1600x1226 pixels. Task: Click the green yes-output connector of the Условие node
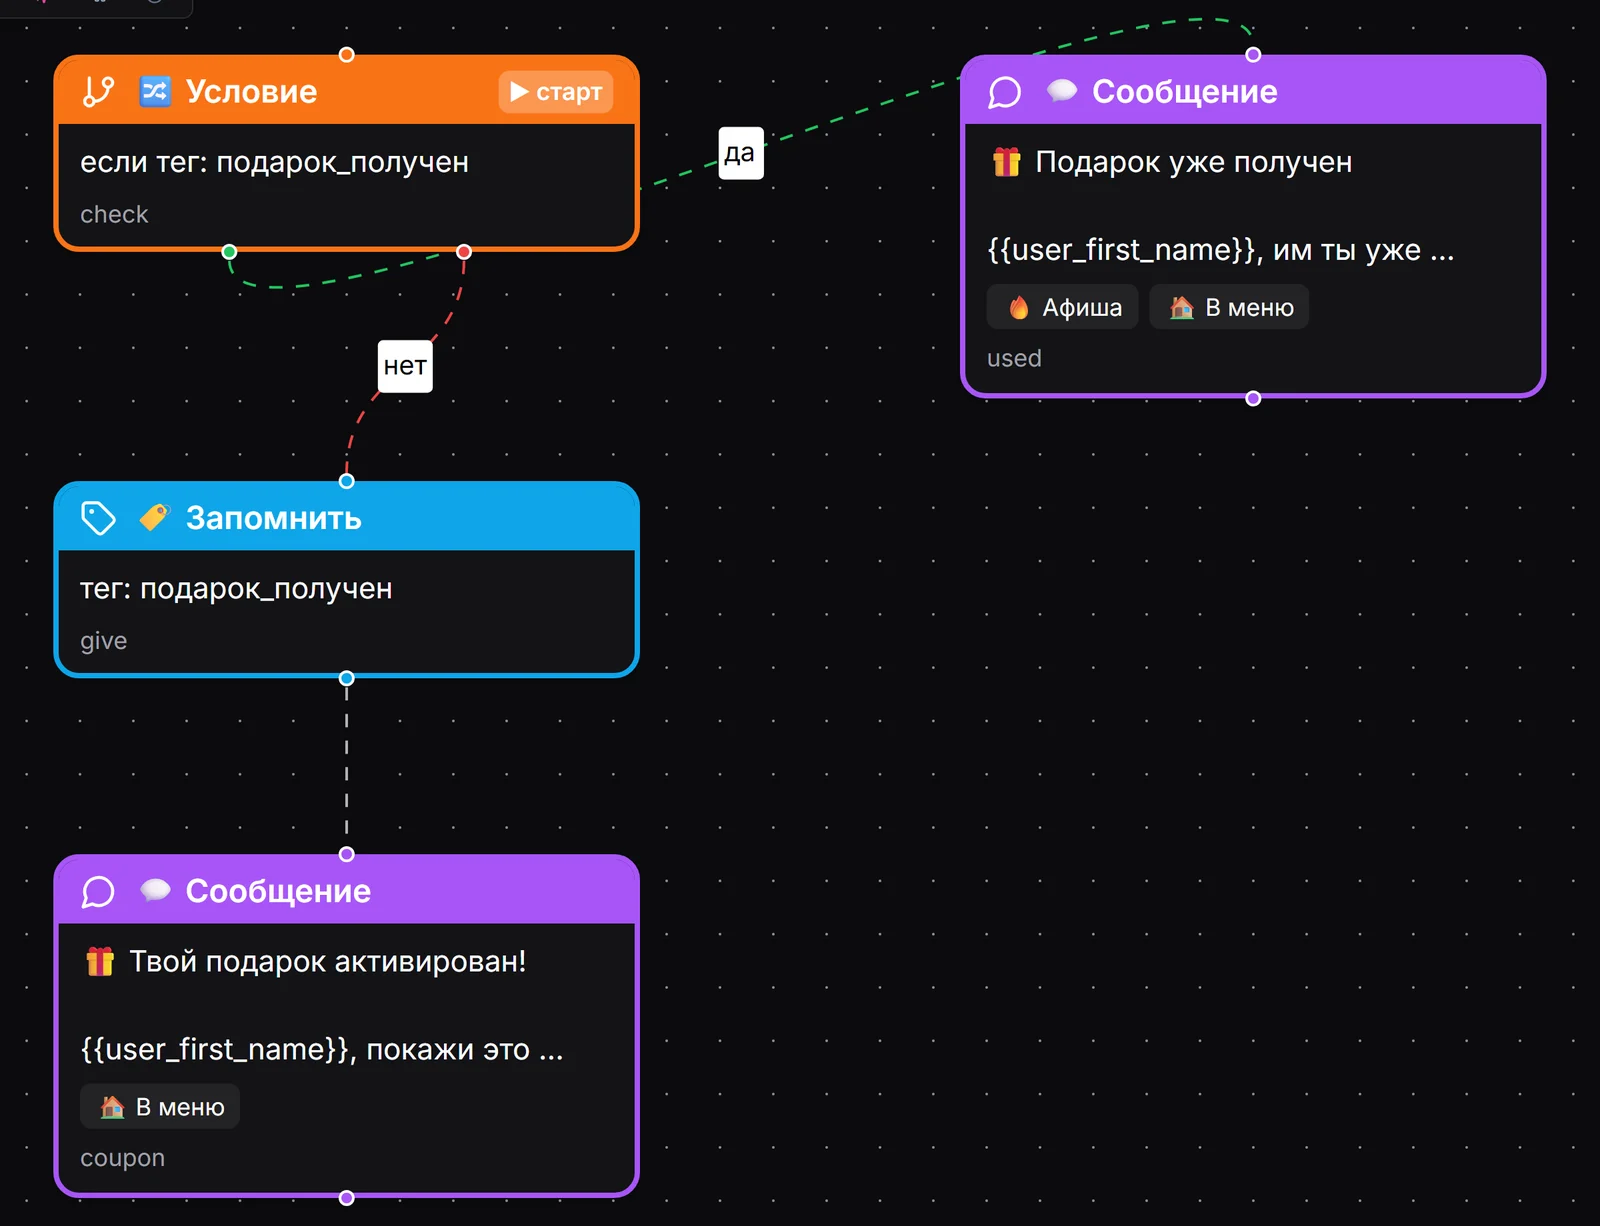pos(230,252)
